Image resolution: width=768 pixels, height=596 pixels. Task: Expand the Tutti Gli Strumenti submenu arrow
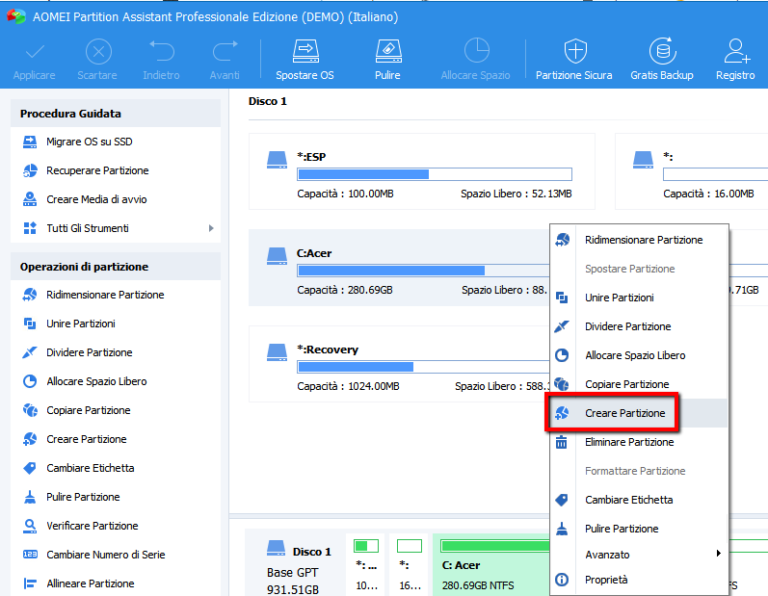coord(211,228)
